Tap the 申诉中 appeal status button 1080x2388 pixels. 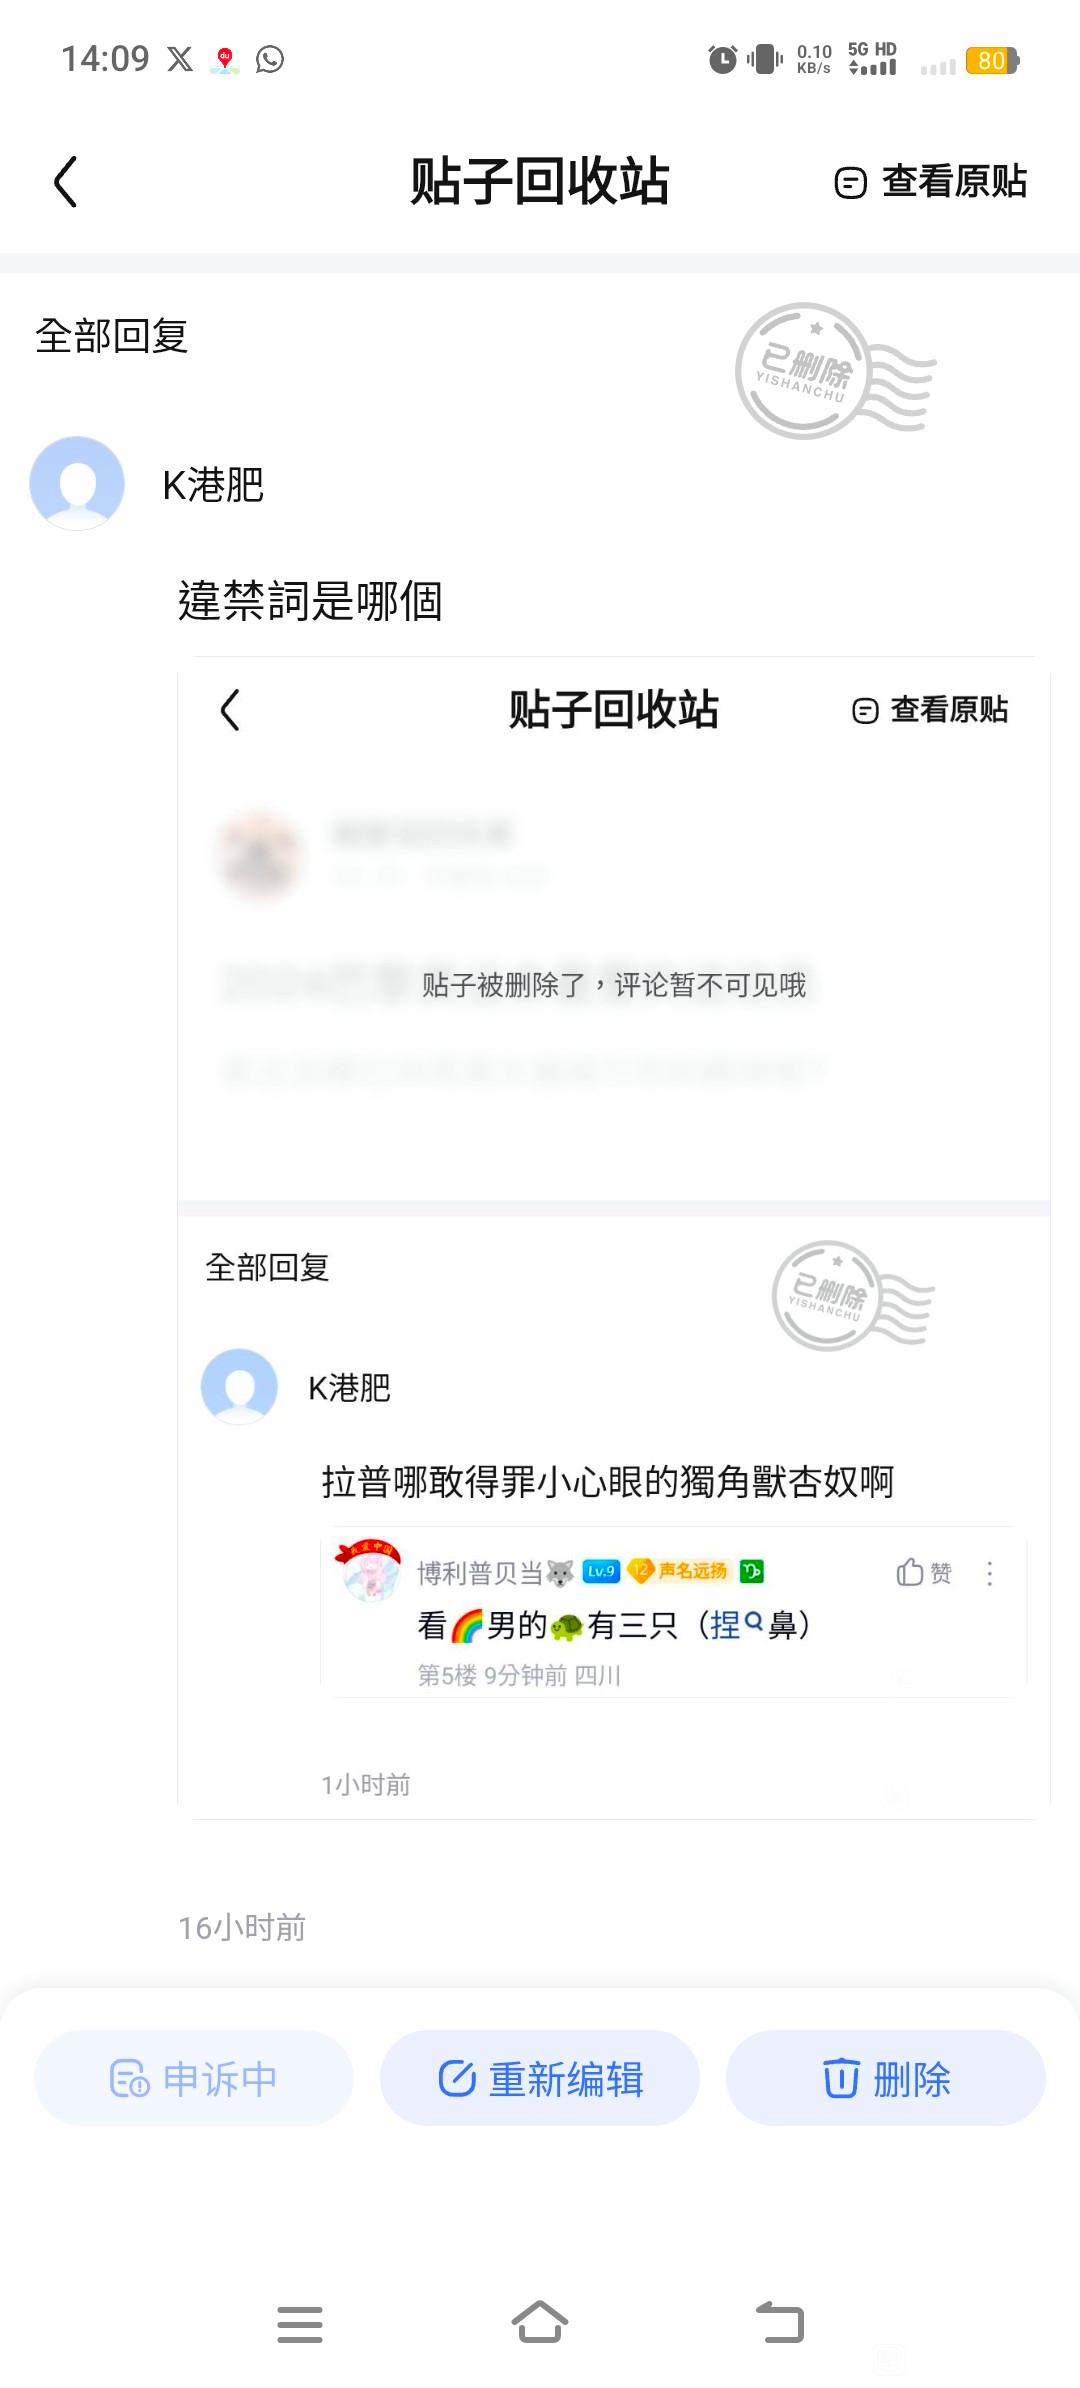coord(194,2078)
